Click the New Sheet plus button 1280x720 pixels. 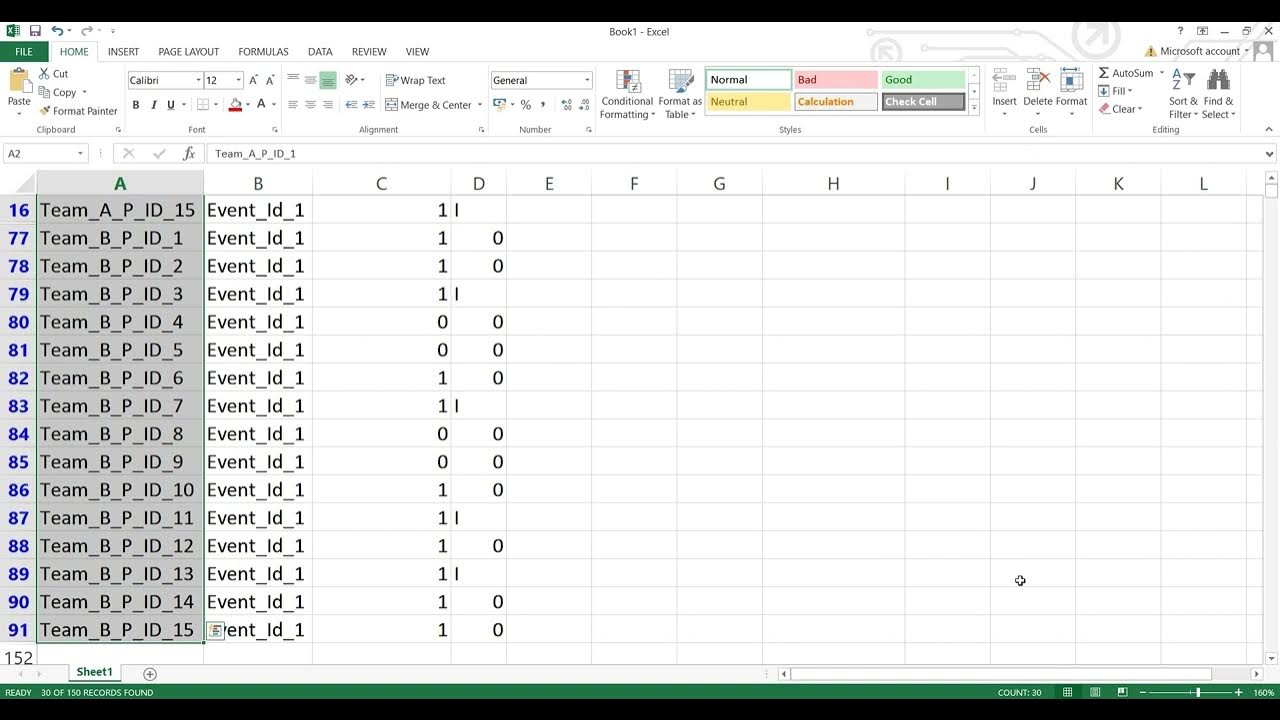[149, 673]
